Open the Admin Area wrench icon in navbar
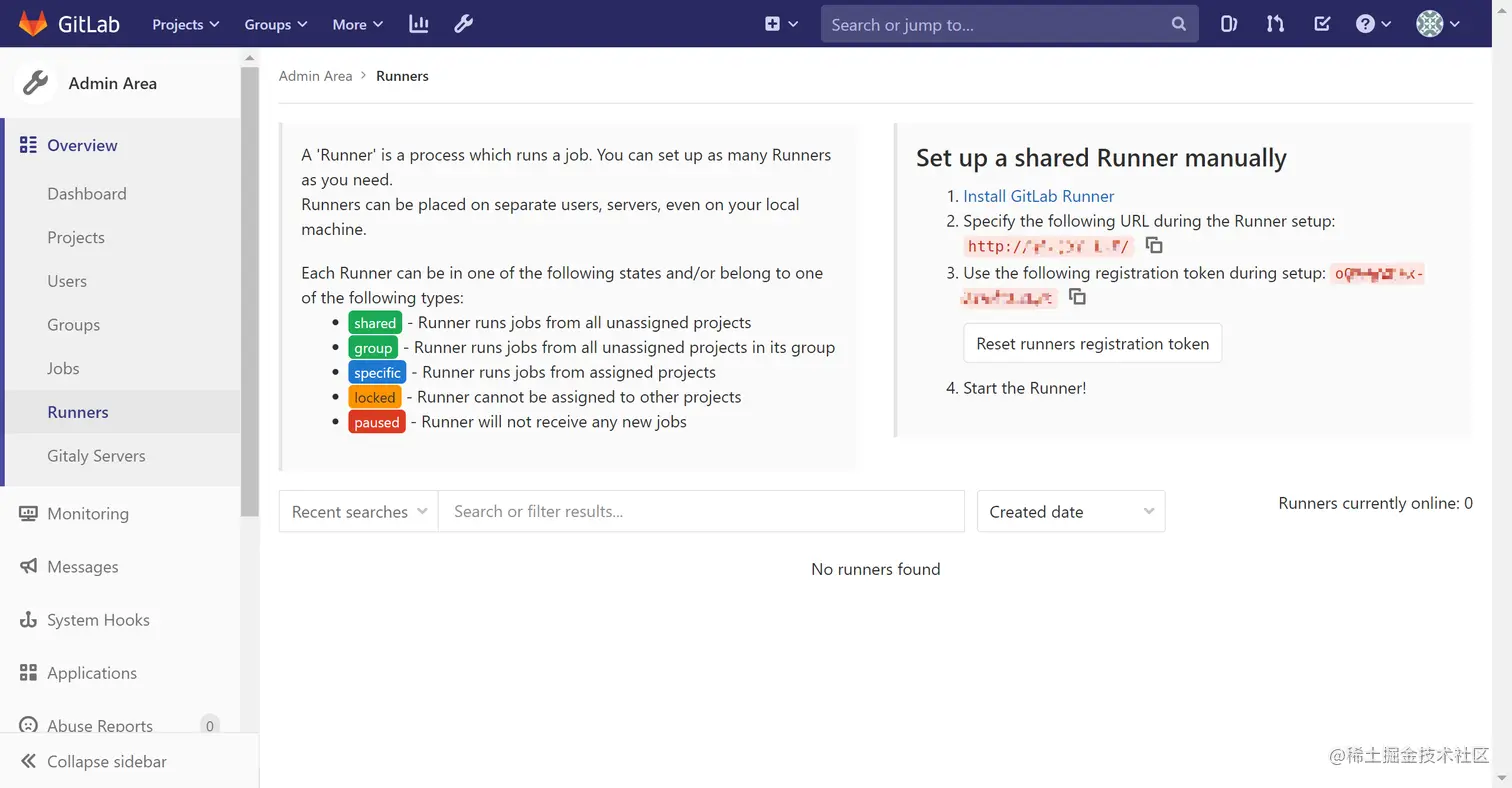 coord(463,24)
